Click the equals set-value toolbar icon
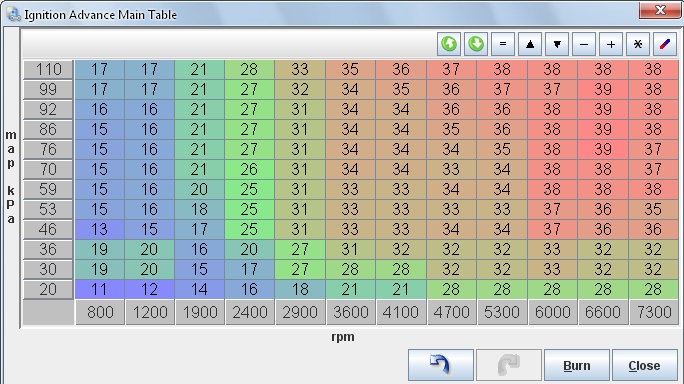This screenshot has height=384, width=684. 503,44
